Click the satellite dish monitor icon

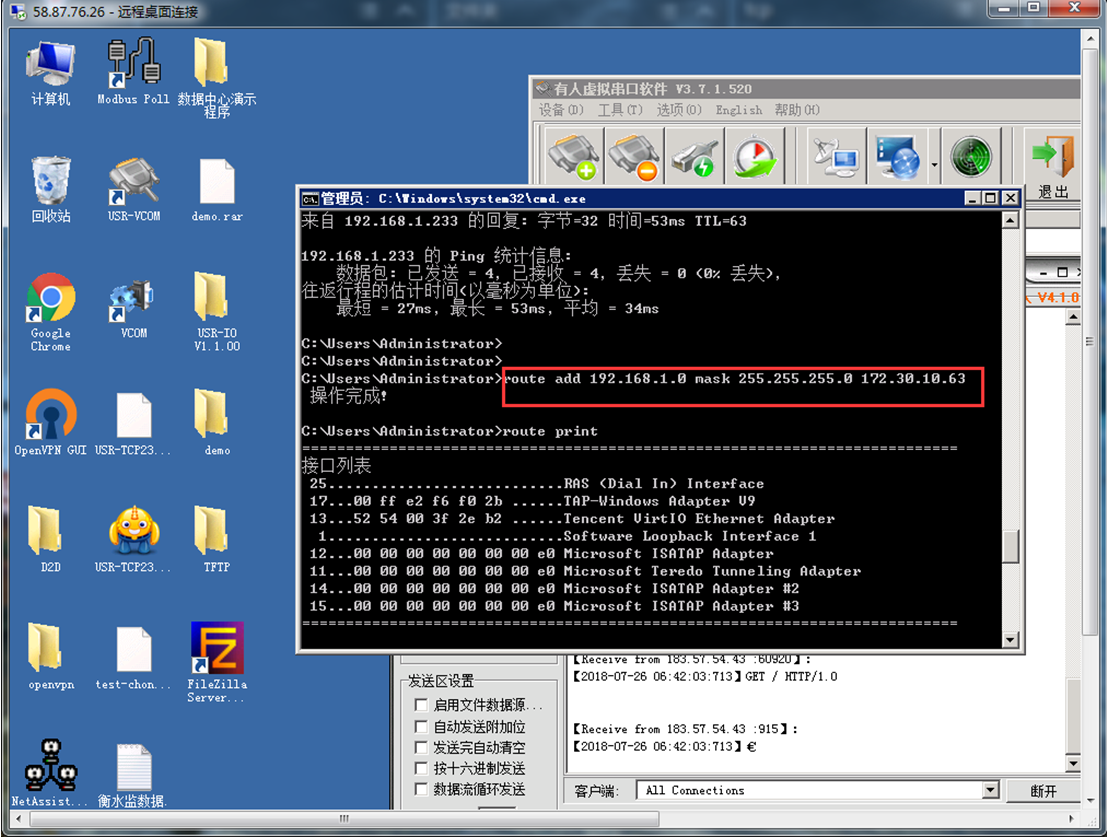tap(834, 157)
